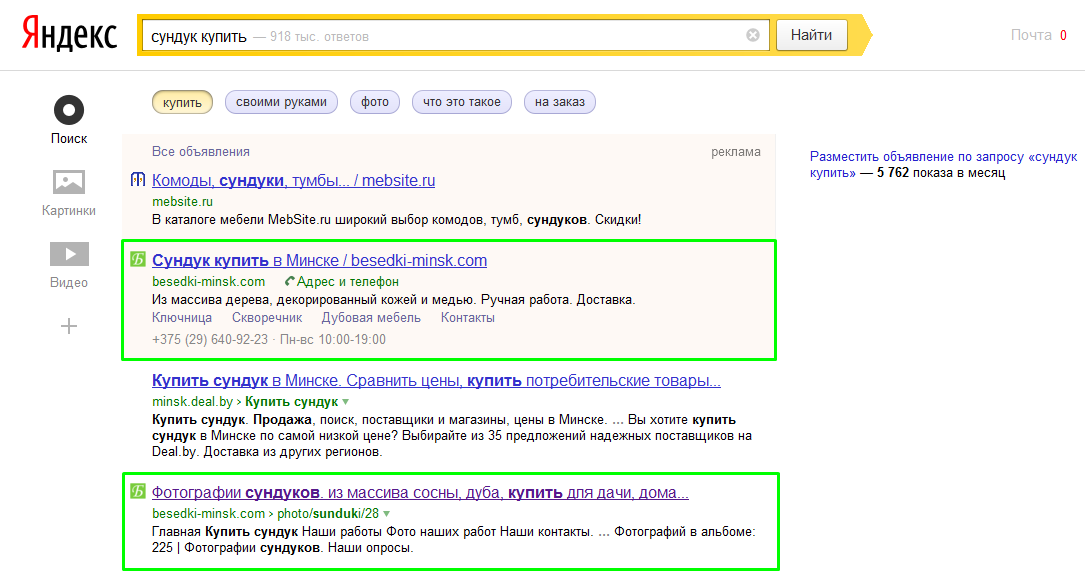The width and height of the screenshot is (1085, 571).
Task: Clear the search query with the X icon
Action: click(x=753, y=35)
